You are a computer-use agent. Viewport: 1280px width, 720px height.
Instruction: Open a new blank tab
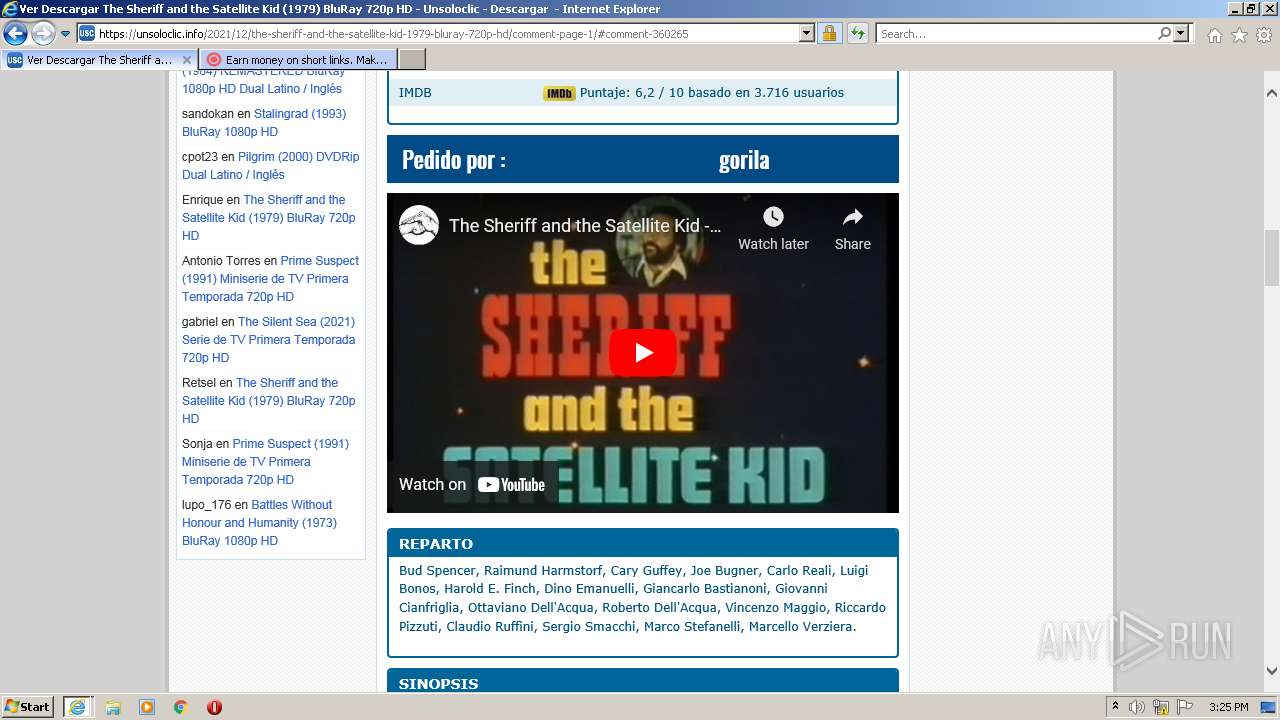pos(412,60)
